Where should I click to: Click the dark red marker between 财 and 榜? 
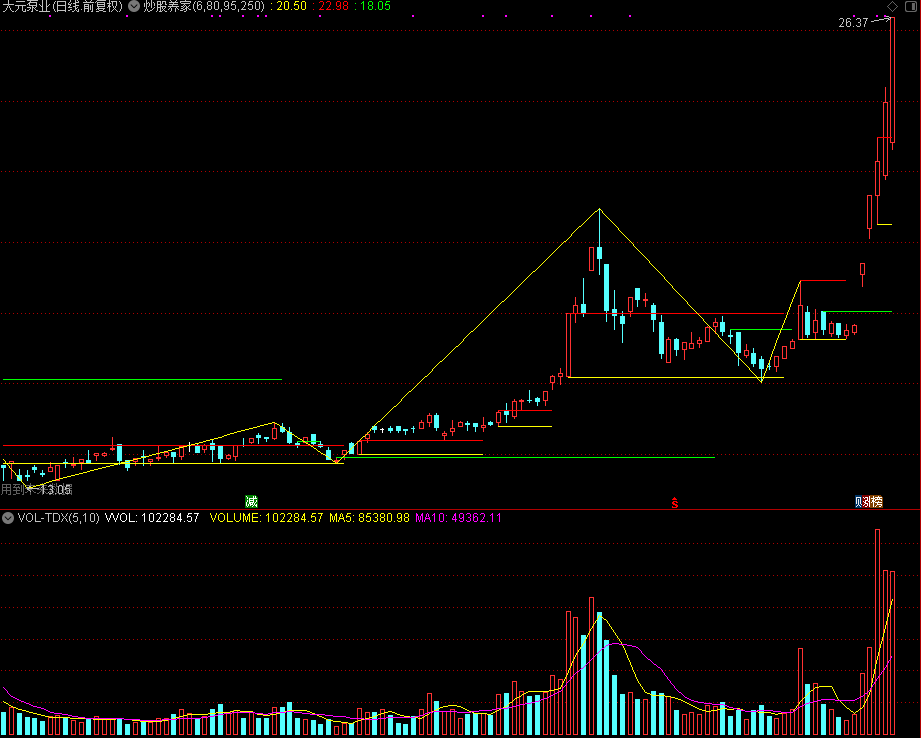867,501
